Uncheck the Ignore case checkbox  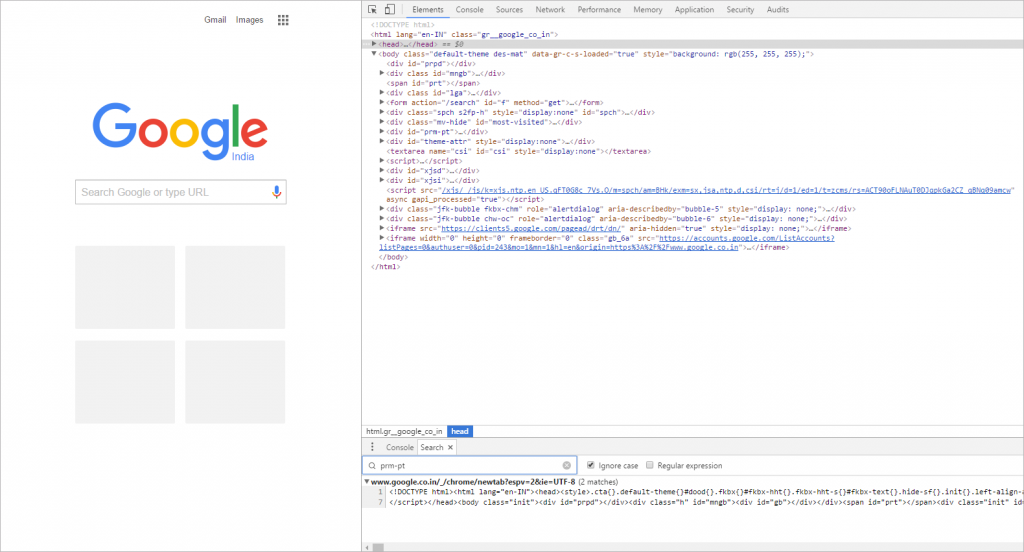click(x=591, y=466)
